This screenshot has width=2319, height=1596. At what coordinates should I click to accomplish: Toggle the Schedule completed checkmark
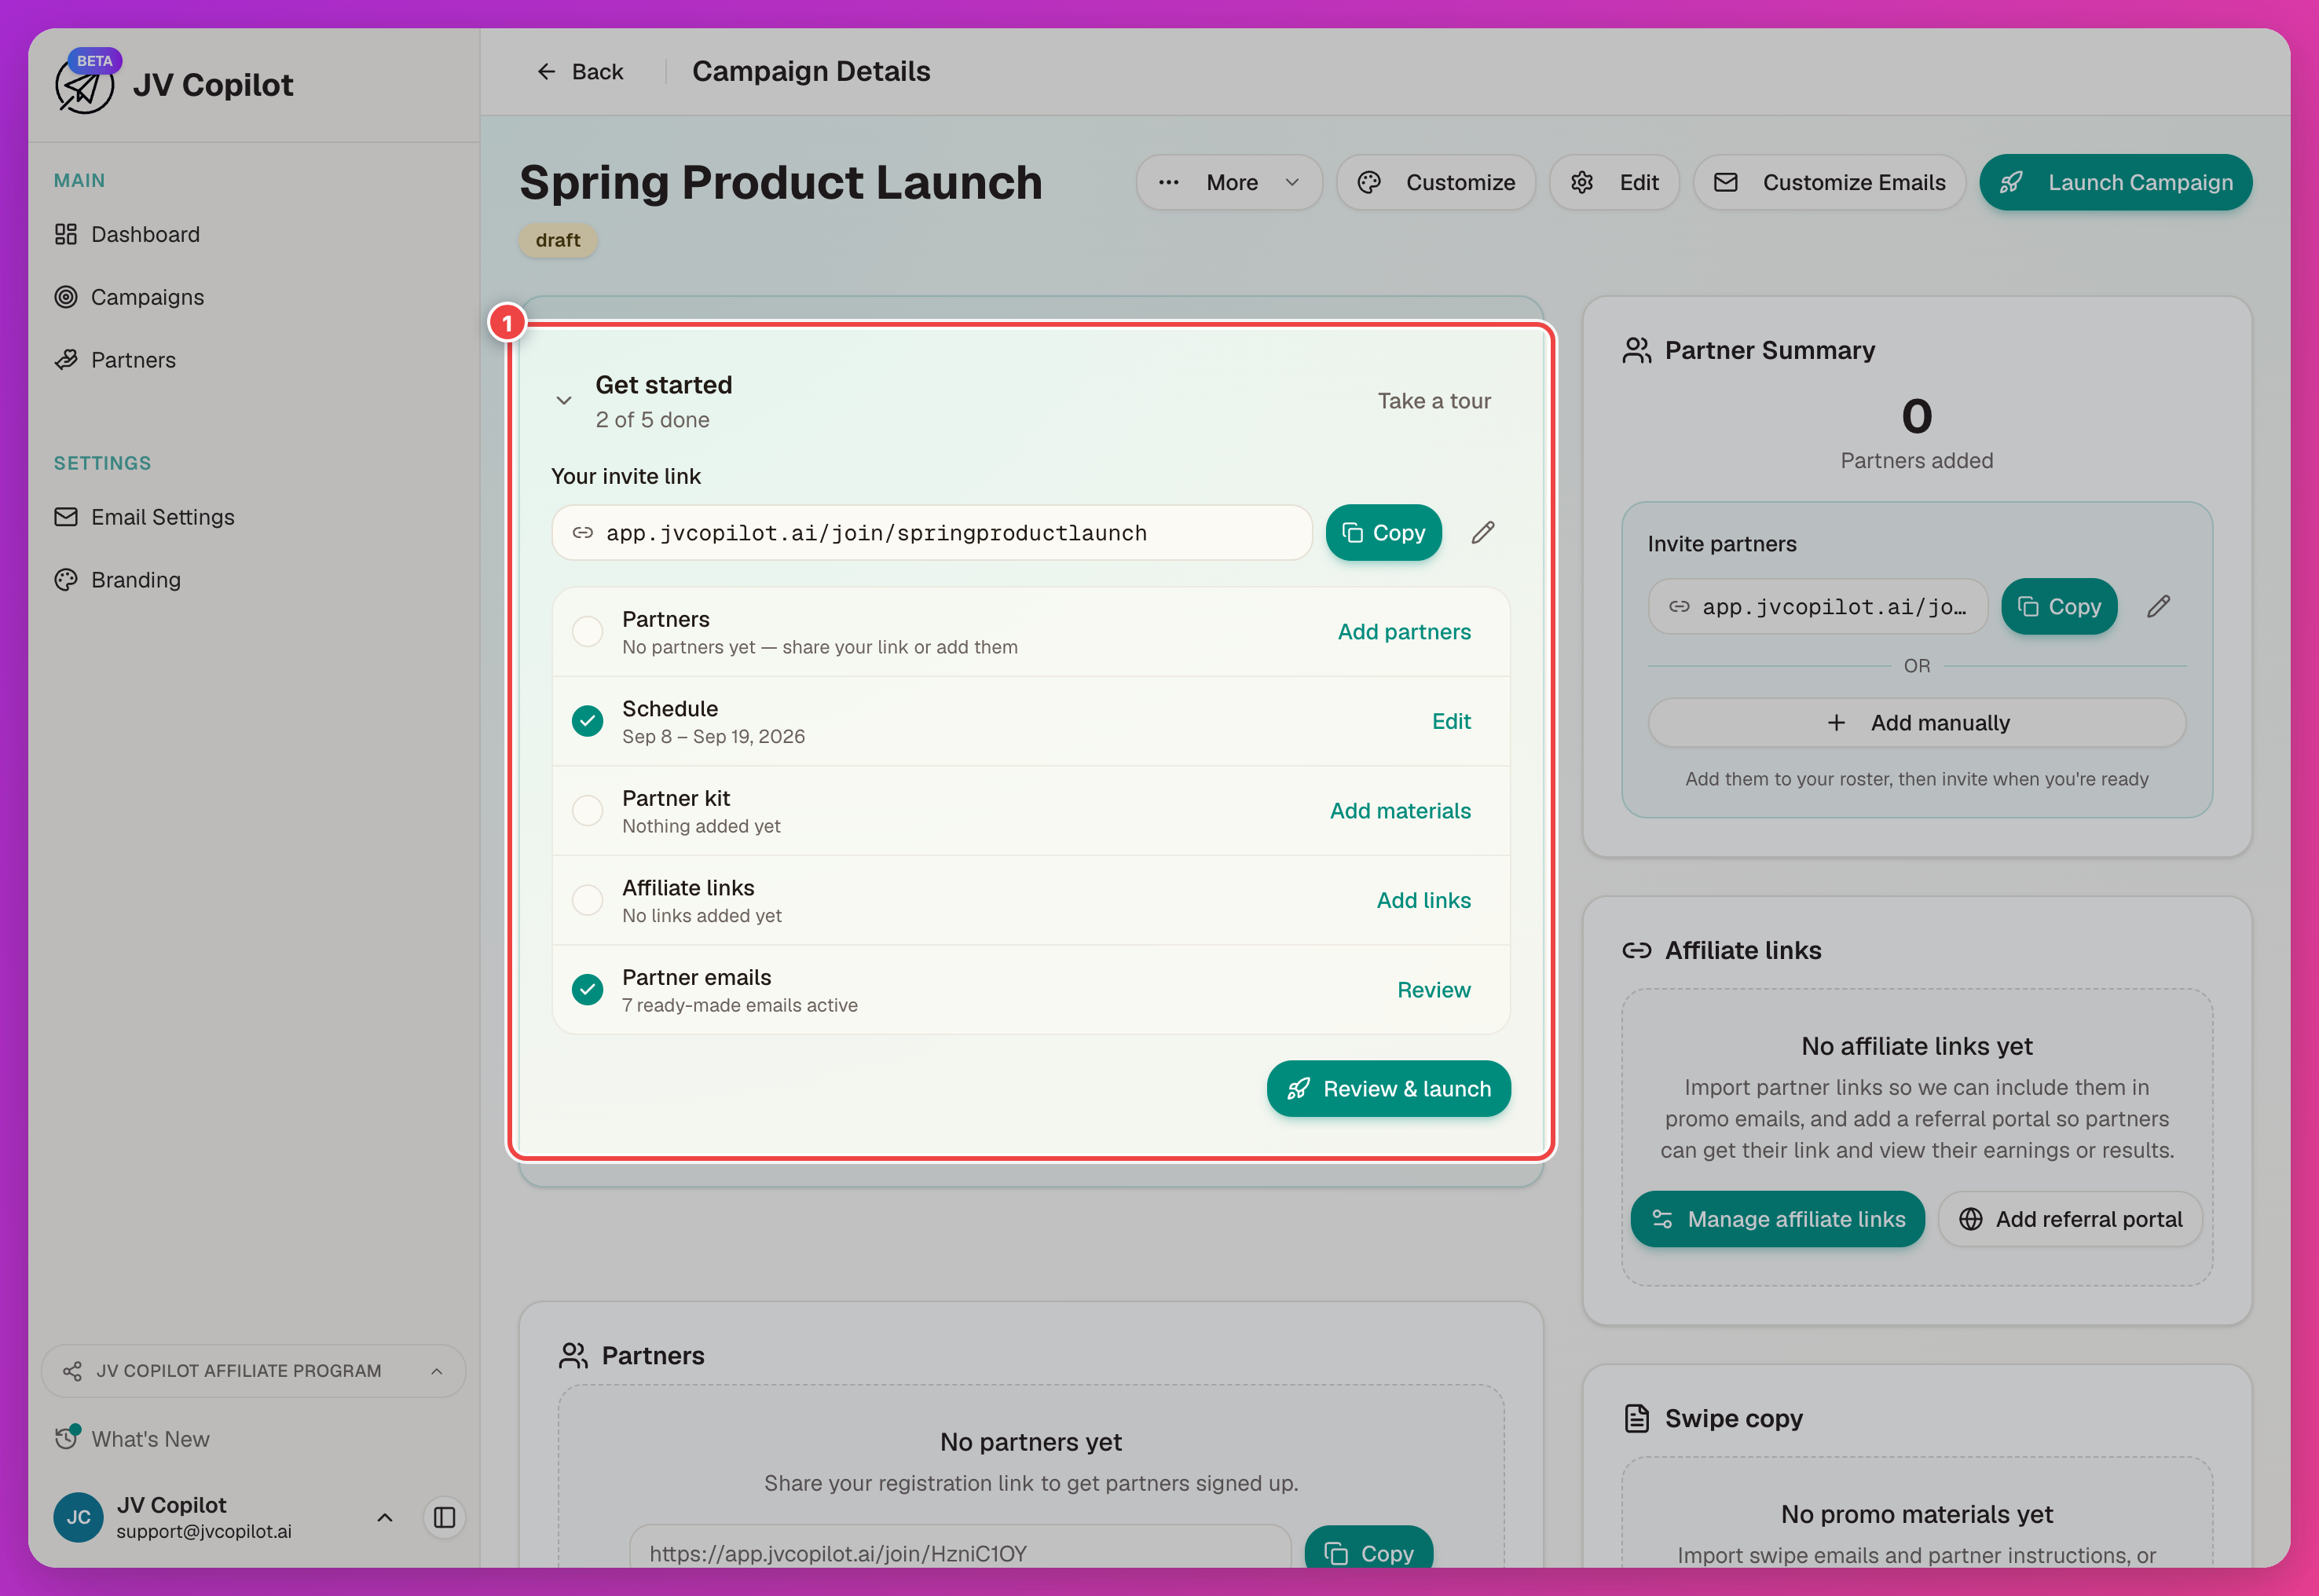pyautogui.click(x=587, y=721)
